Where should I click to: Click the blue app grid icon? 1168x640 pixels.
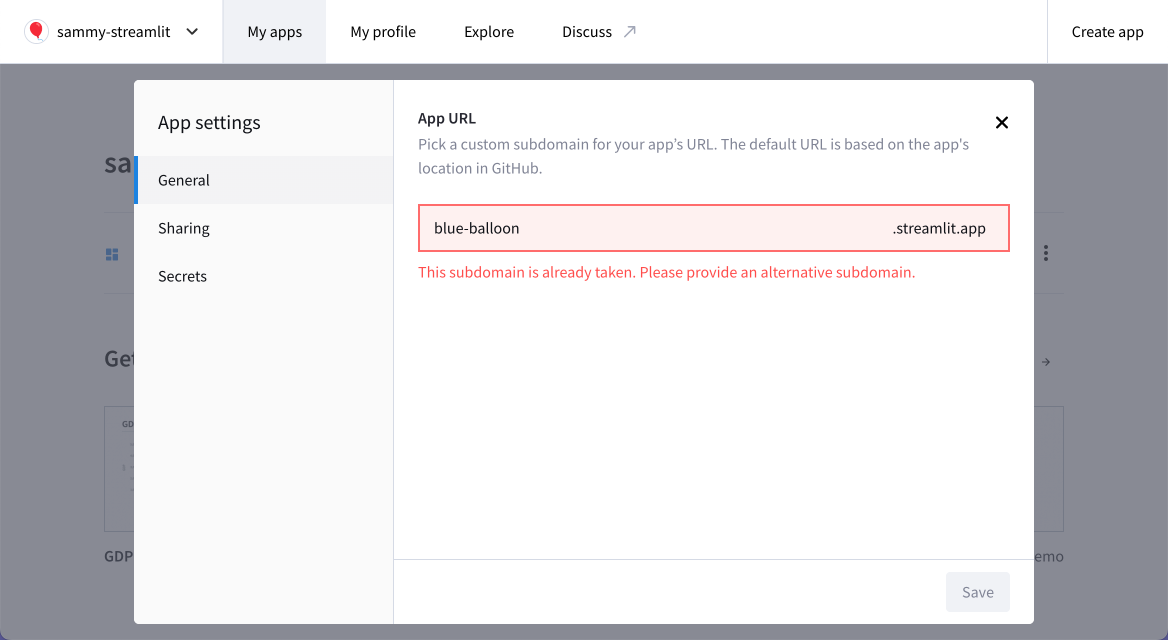pyautogui.click(x=111, y=253)
